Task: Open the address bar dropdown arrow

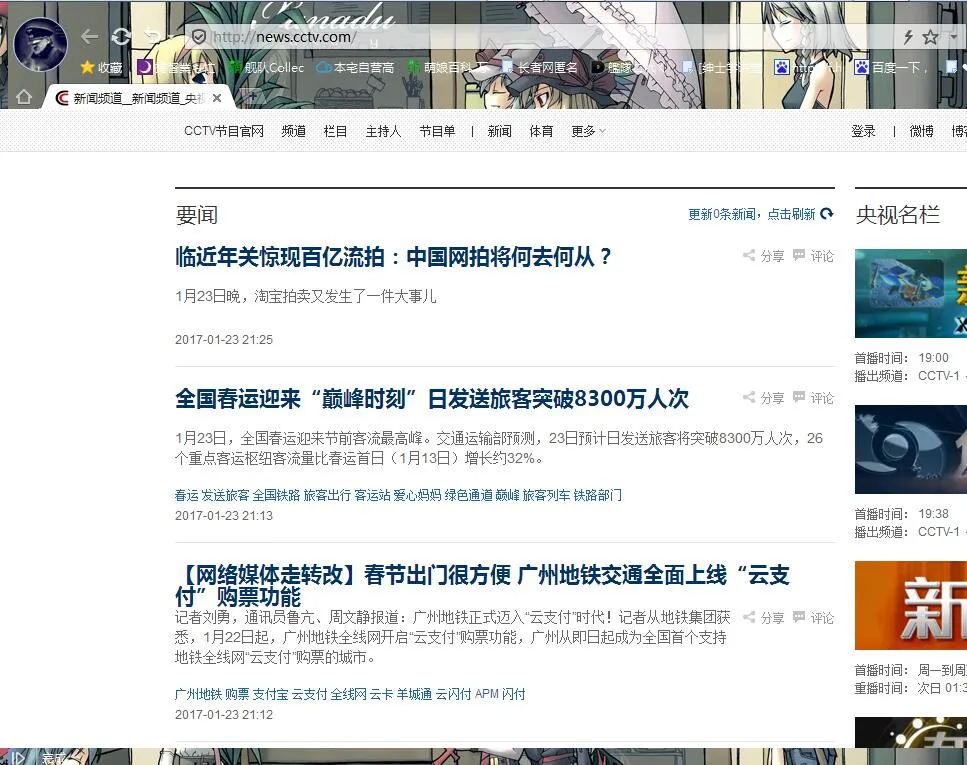Action: 953,37
